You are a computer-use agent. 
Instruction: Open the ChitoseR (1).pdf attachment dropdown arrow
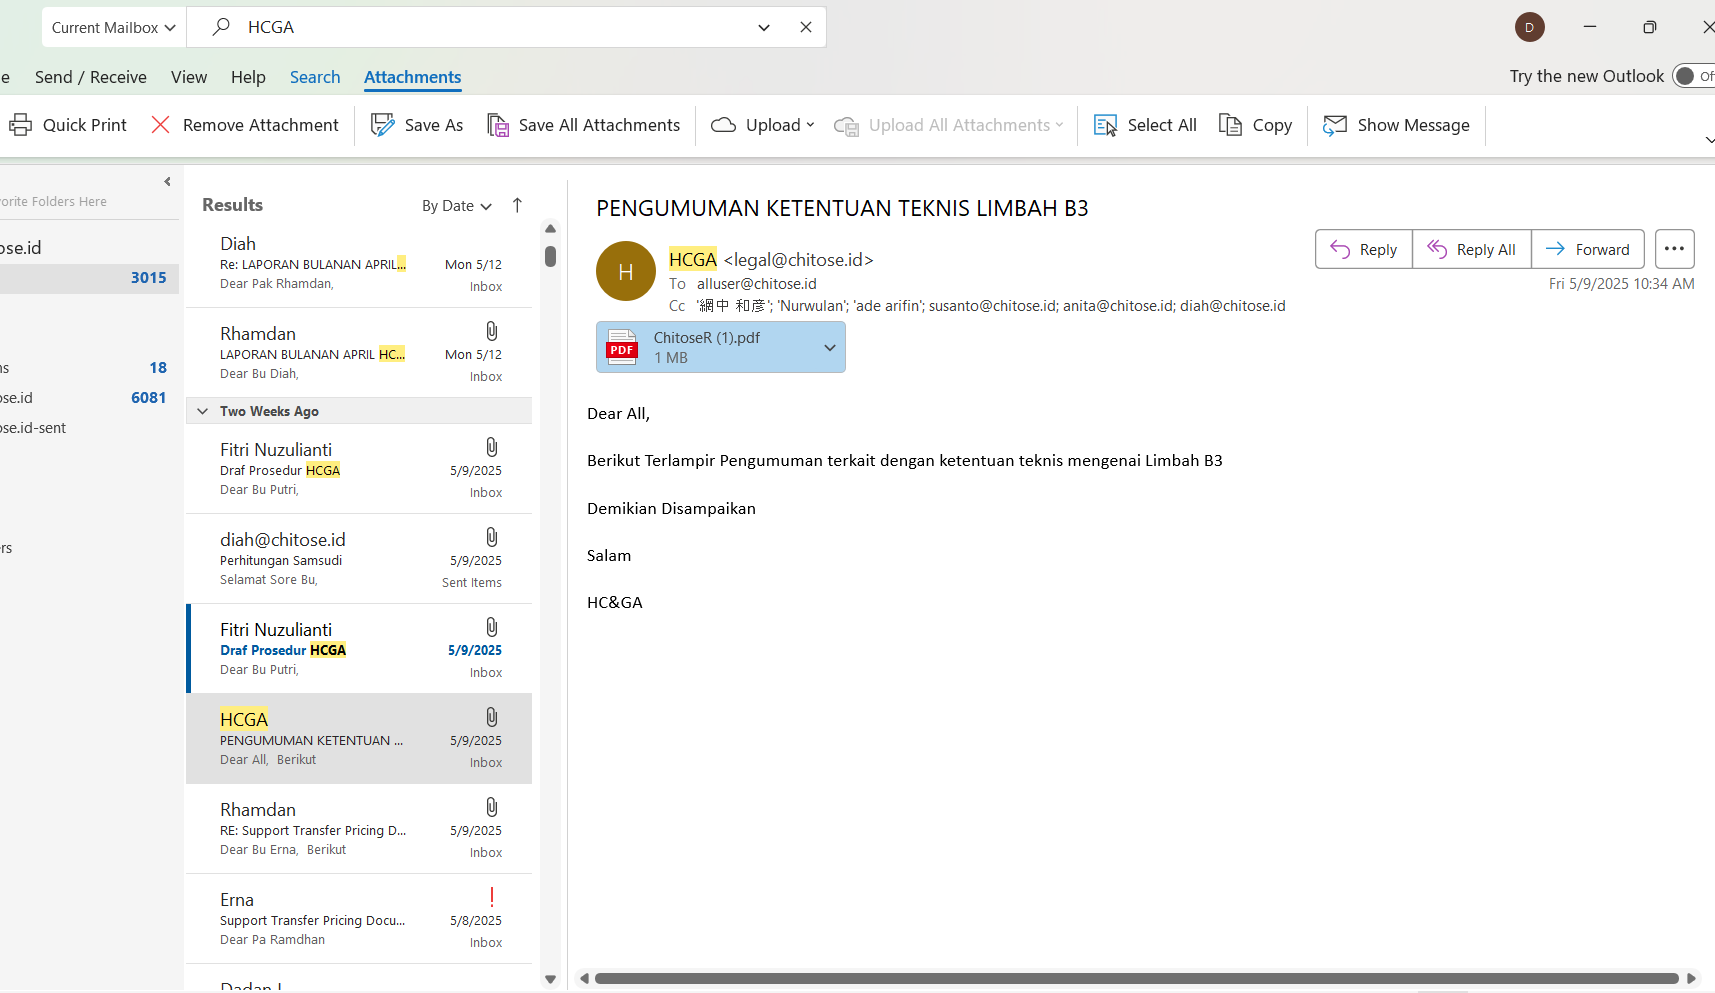829,348
